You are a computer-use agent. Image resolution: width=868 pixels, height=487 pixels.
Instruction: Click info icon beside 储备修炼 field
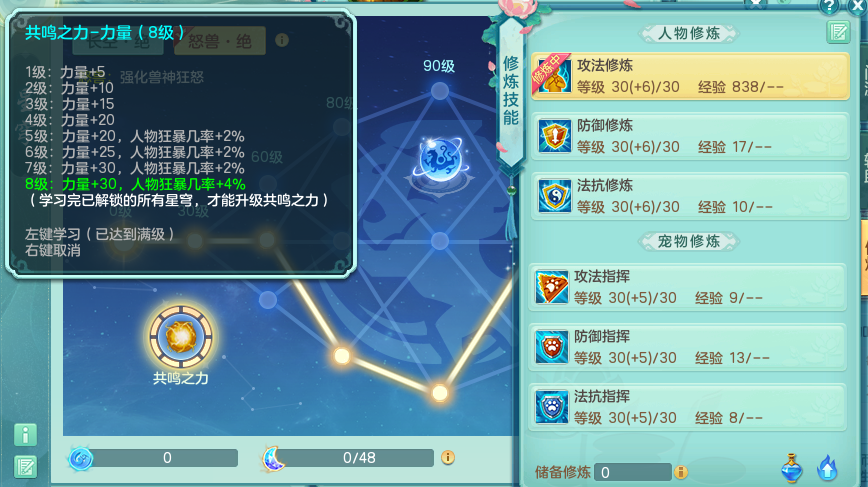(x=681, y=472)
